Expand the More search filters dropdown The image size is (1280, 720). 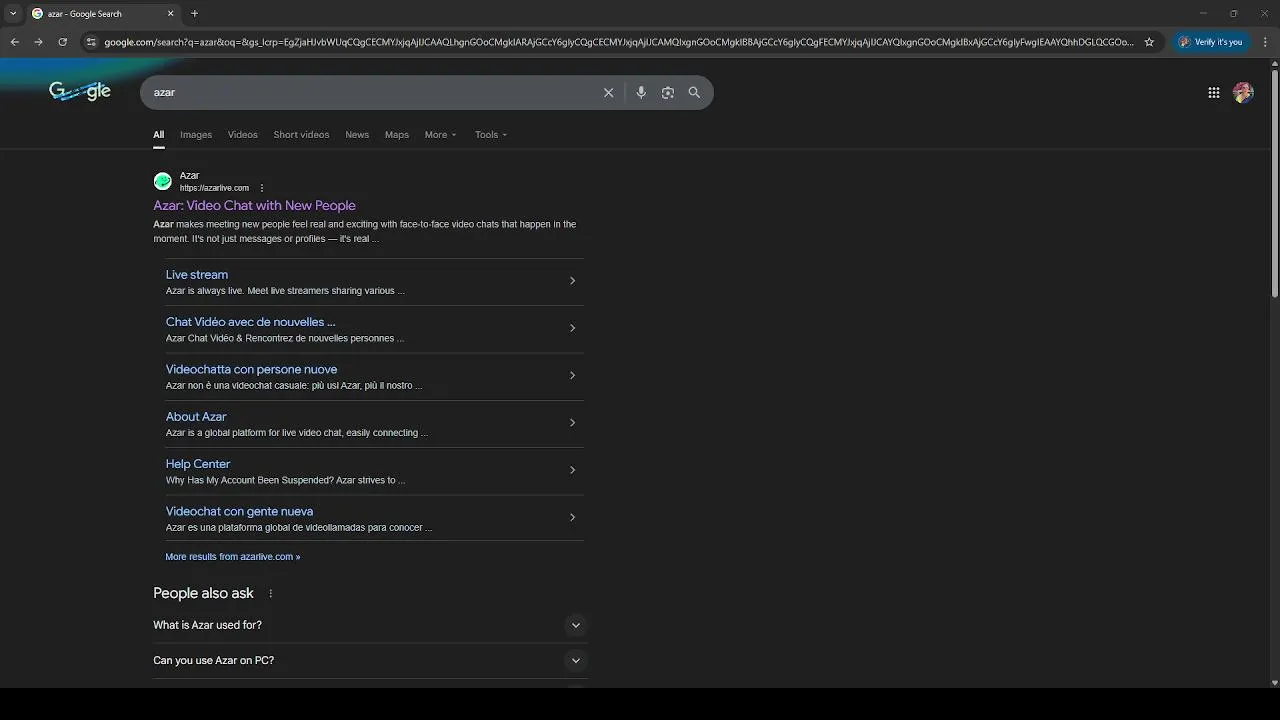pos(440,135)
